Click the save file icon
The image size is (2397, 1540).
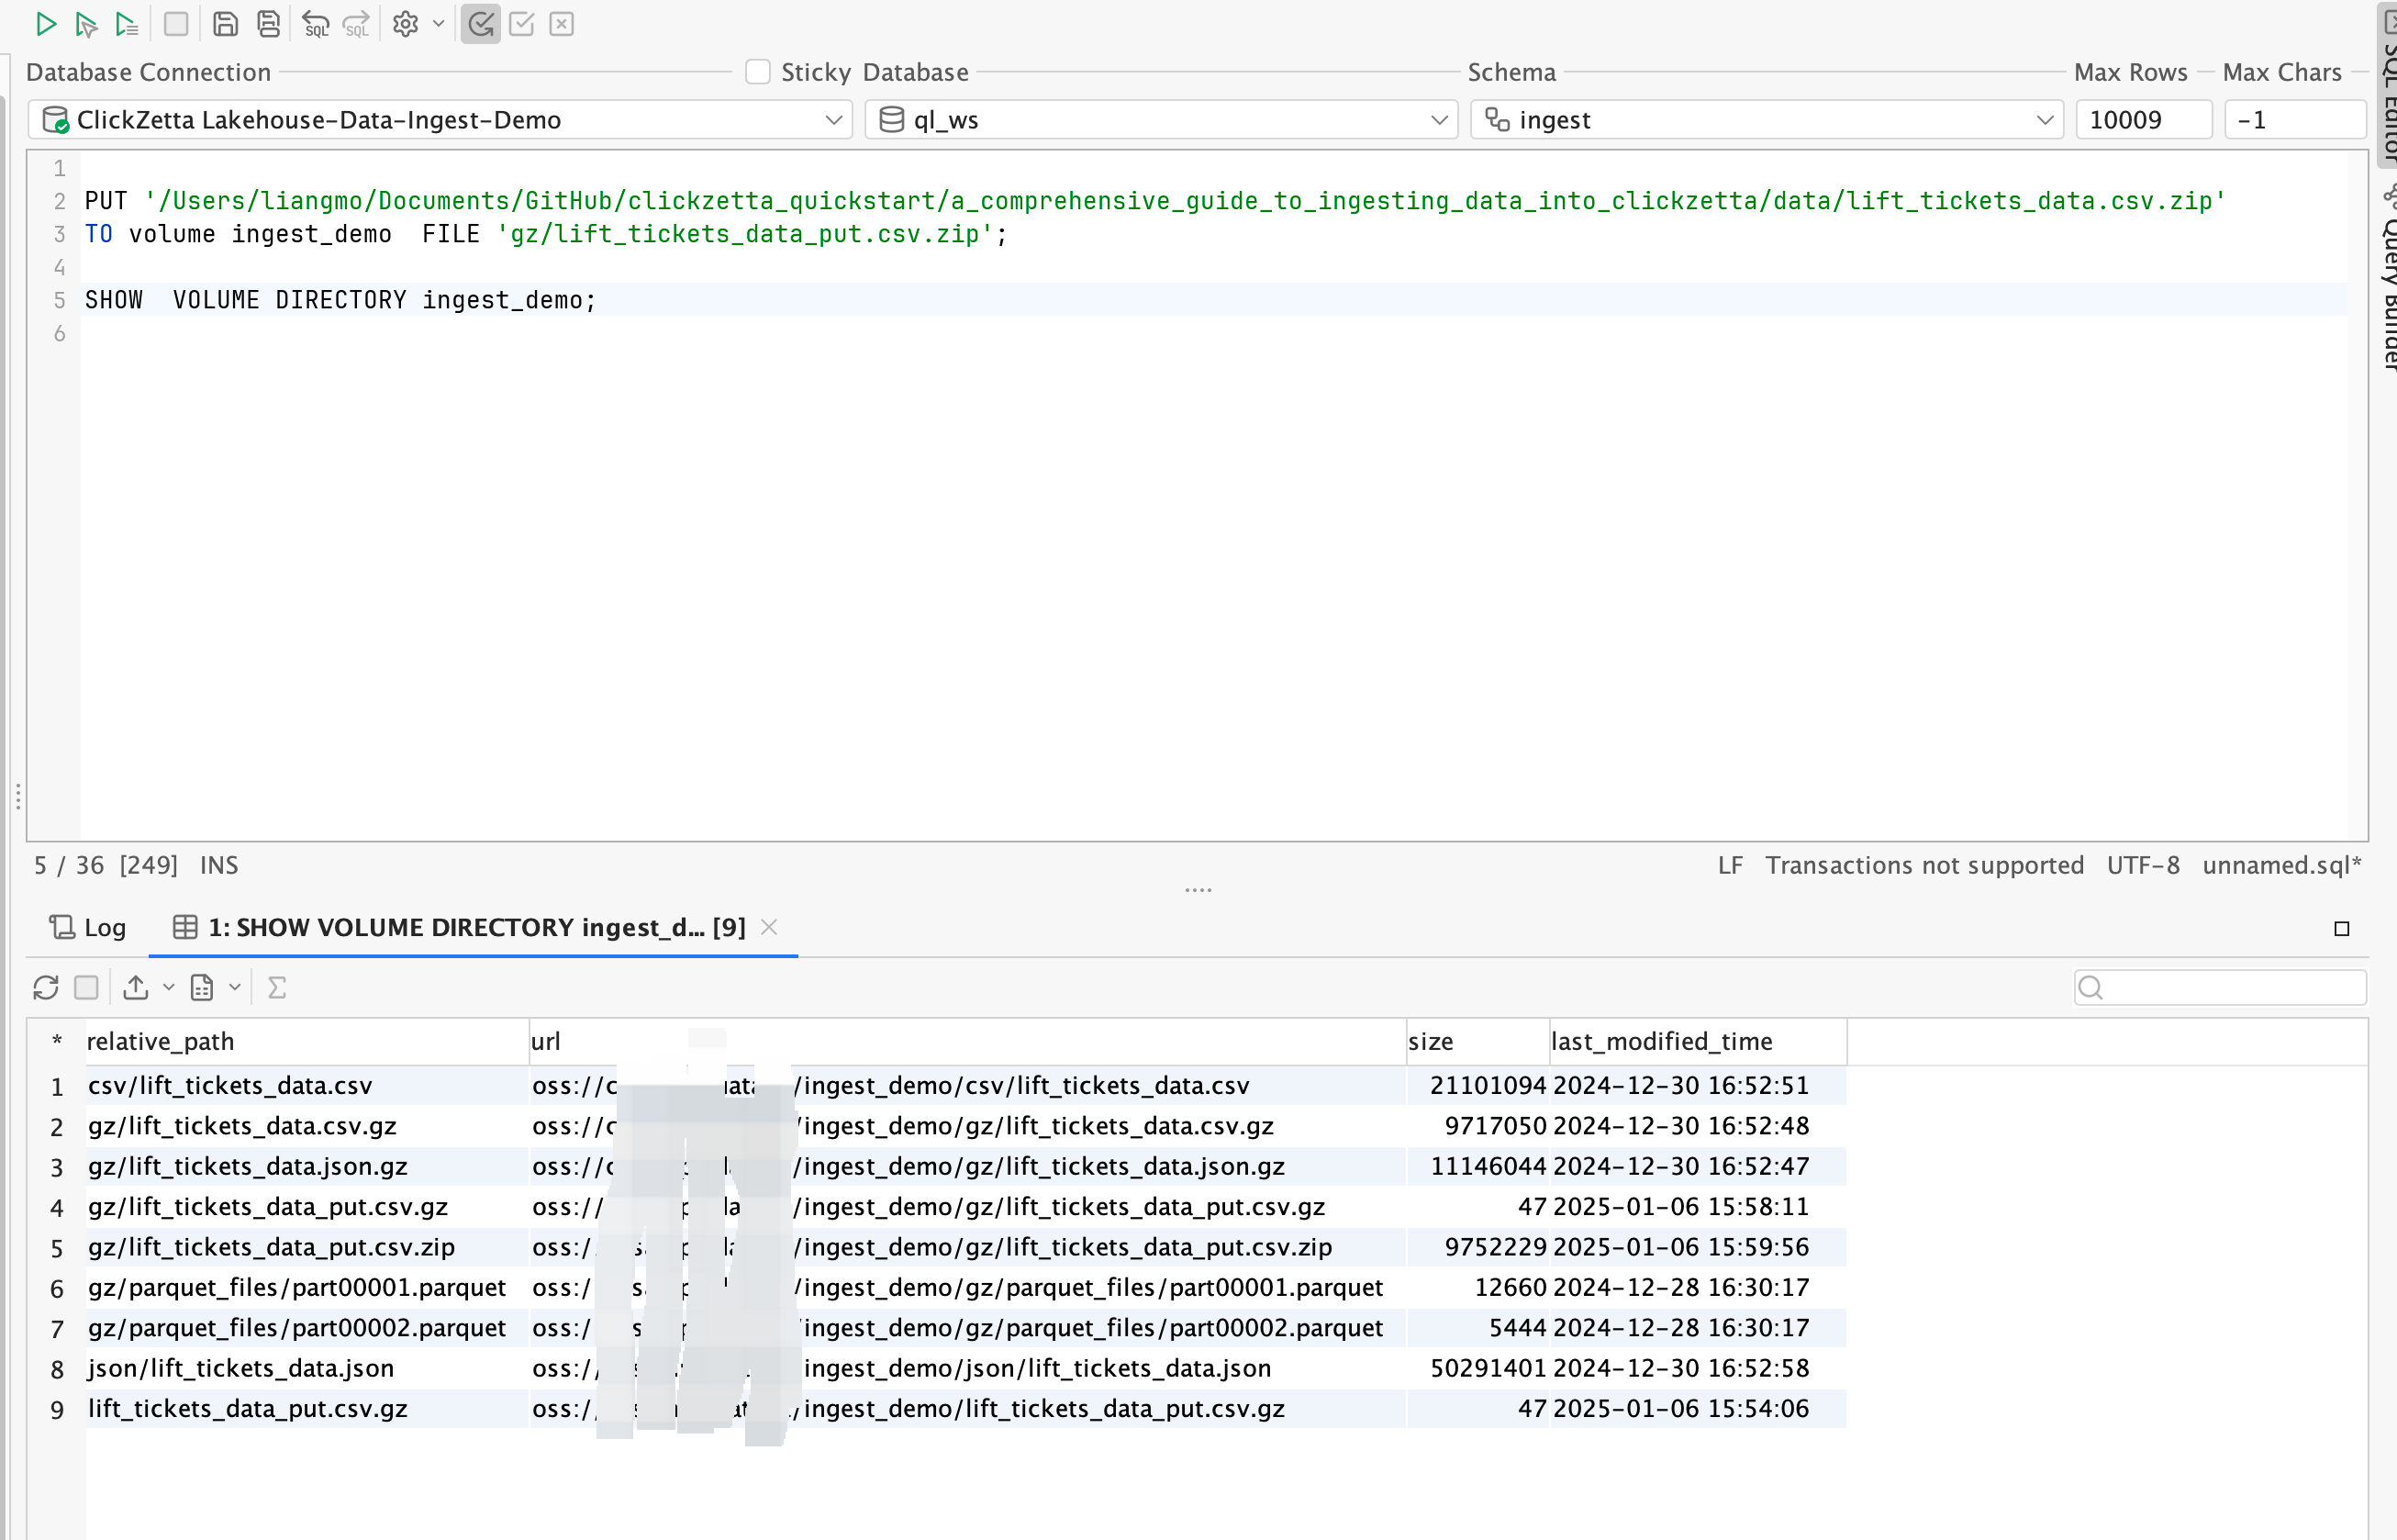point(225,24)
